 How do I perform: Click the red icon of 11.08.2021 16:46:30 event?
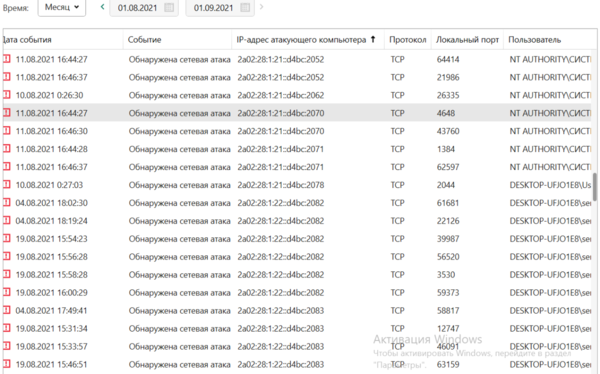7,131
